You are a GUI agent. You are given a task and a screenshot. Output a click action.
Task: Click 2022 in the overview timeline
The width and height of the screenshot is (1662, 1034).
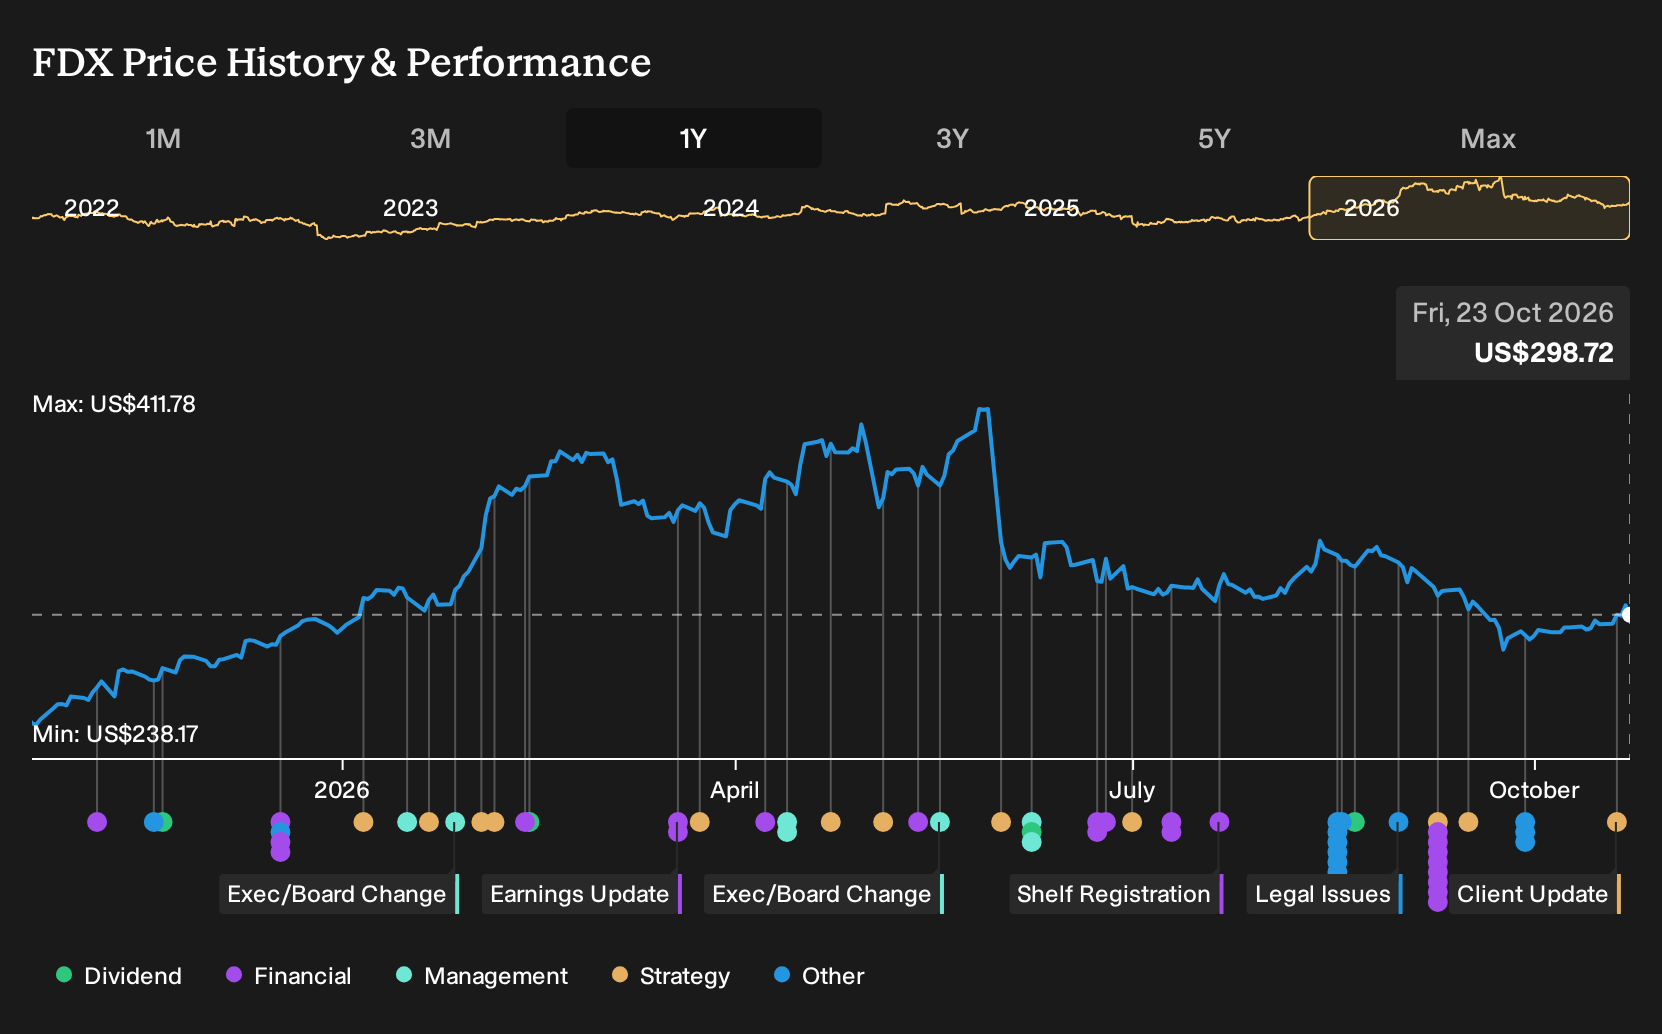click(91, 208)
